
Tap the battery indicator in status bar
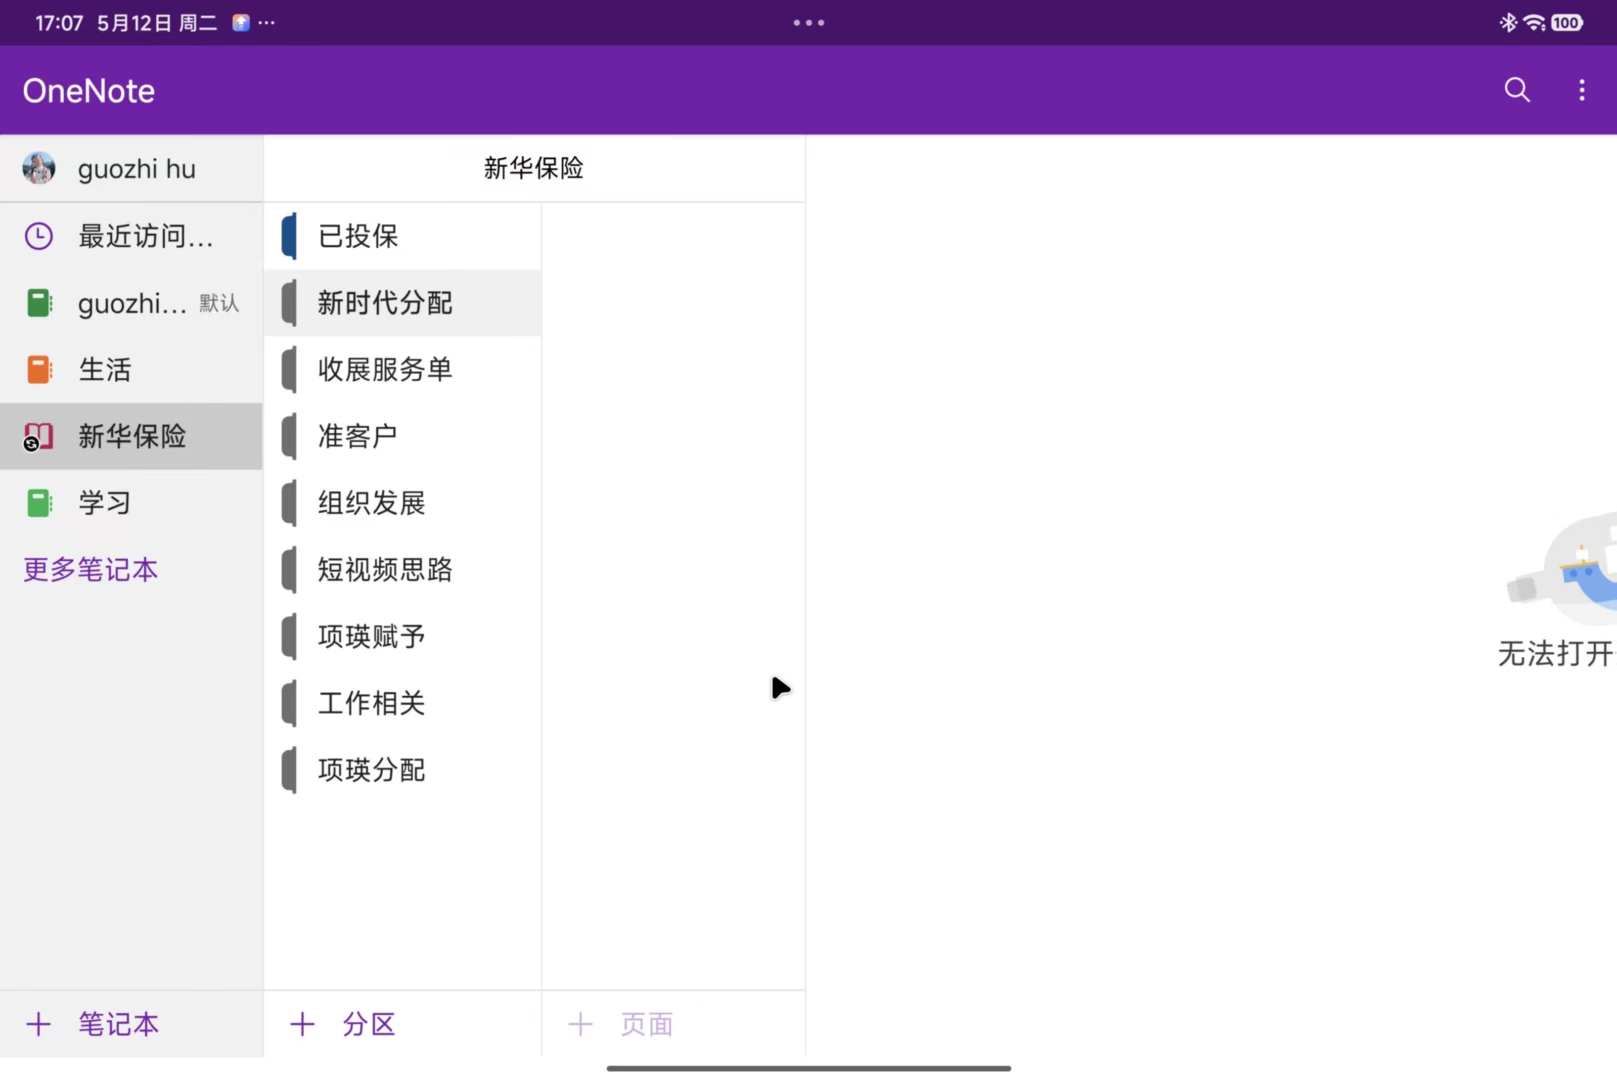tap(1567, 22)
